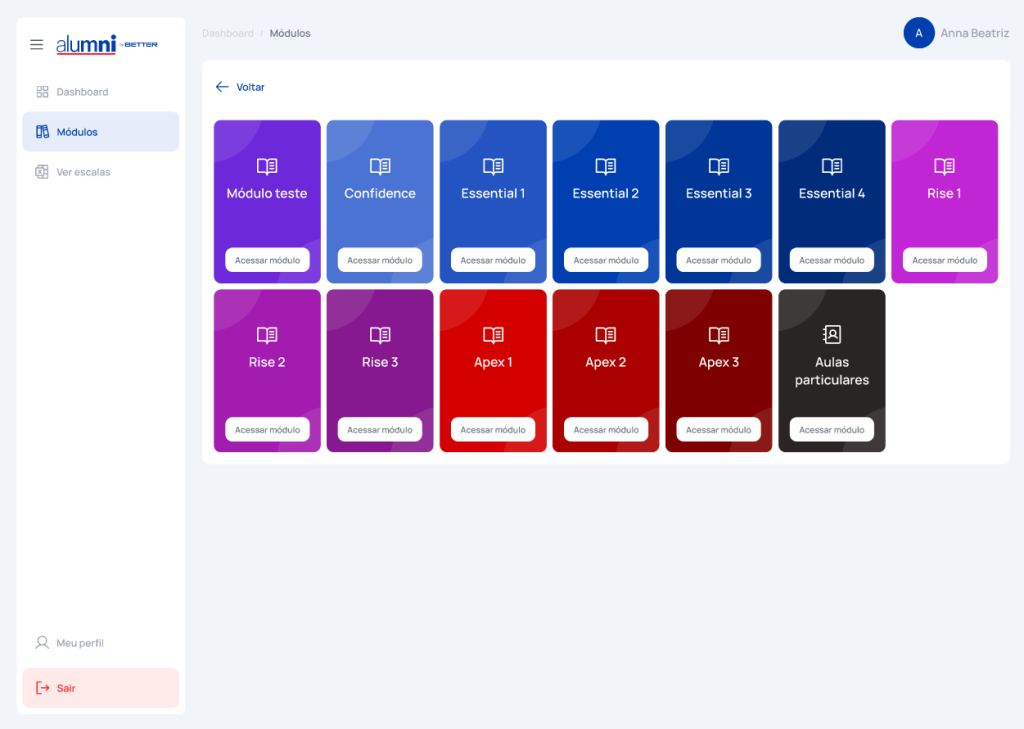Go to Dashboard in the sidebar menu
The image size is (1024, 729).
coord(82,92)
